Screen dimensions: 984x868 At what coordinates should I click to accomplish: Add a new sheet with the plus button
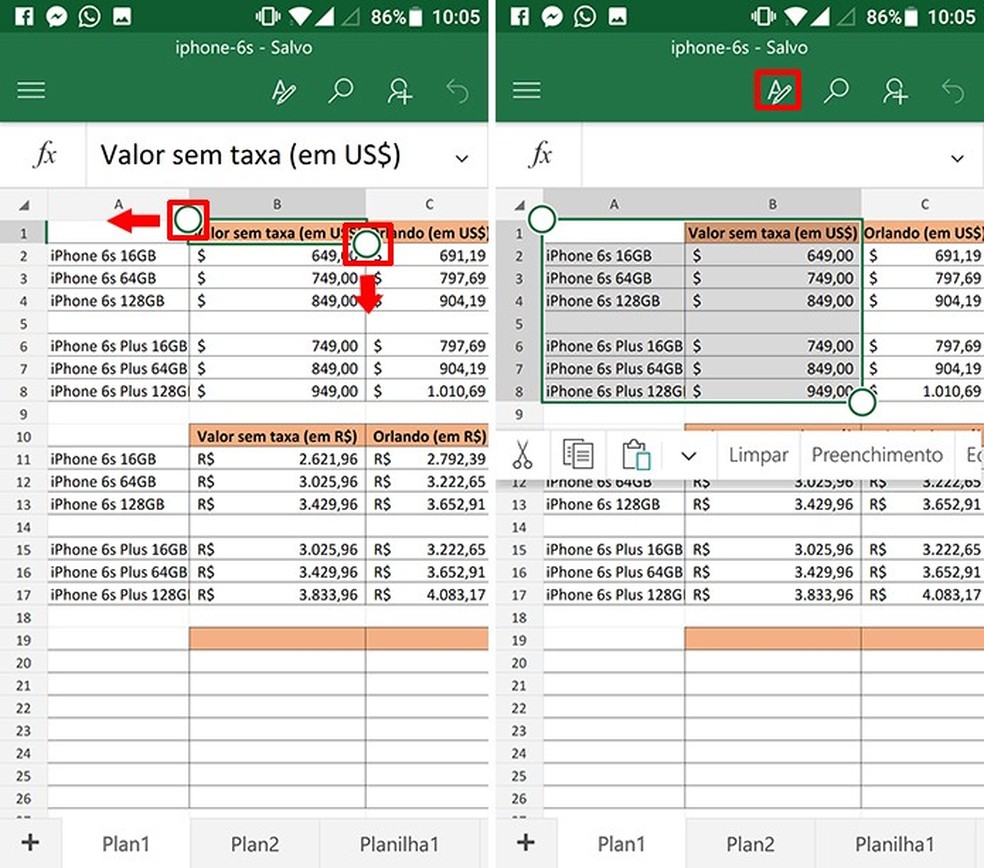tap(31, 844)
